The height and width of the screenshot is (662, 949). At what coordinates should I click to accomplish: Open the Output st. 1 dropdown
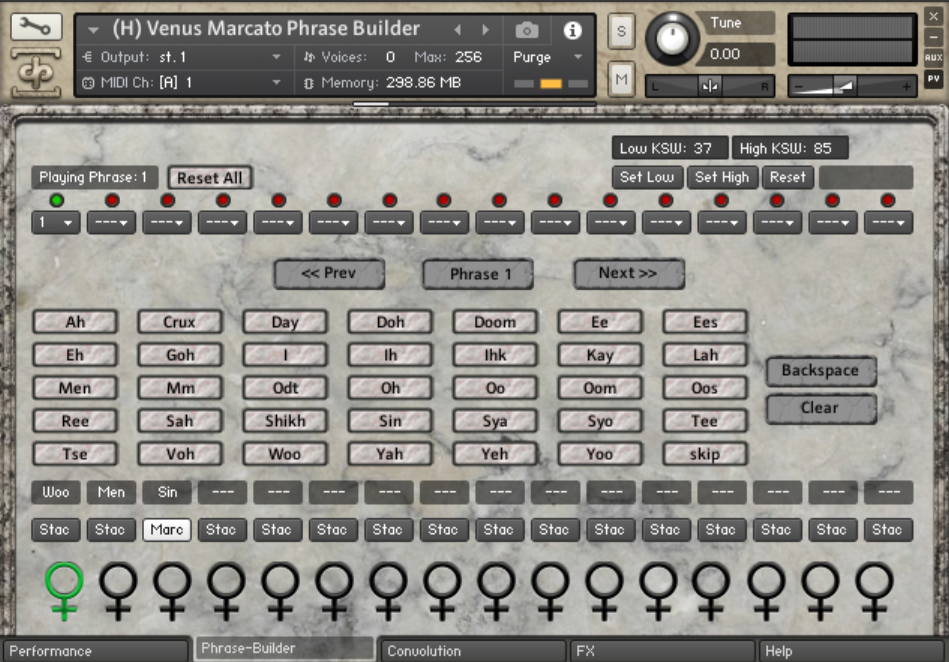pos(183,57)
